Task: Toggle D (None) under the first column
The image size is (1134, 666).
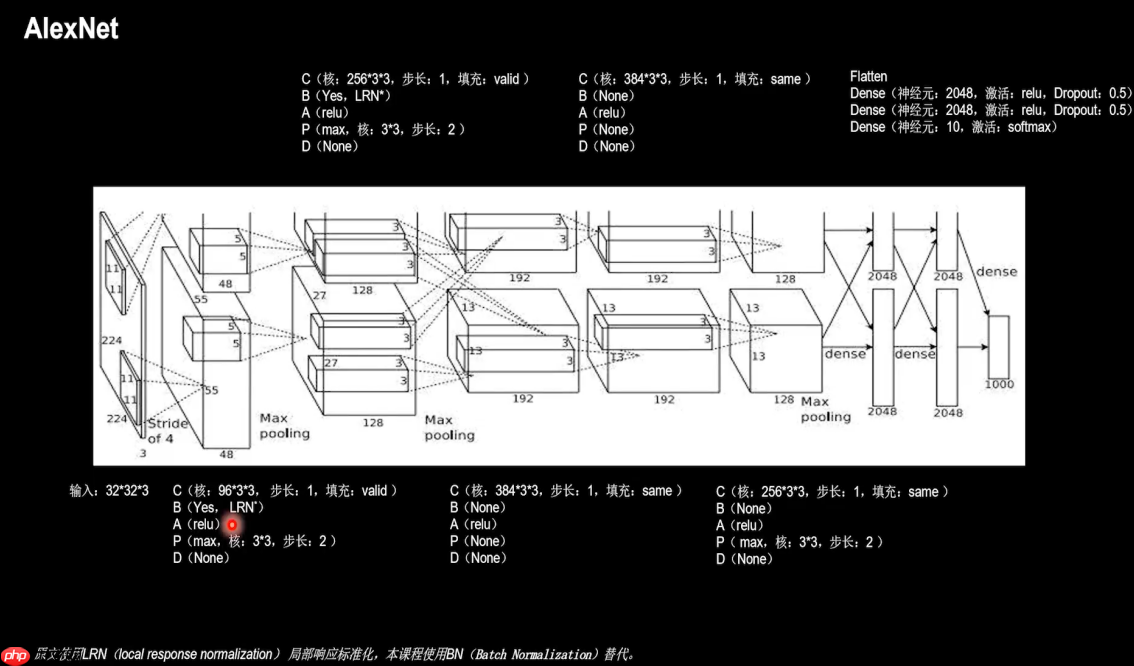Action: [198, 558]
